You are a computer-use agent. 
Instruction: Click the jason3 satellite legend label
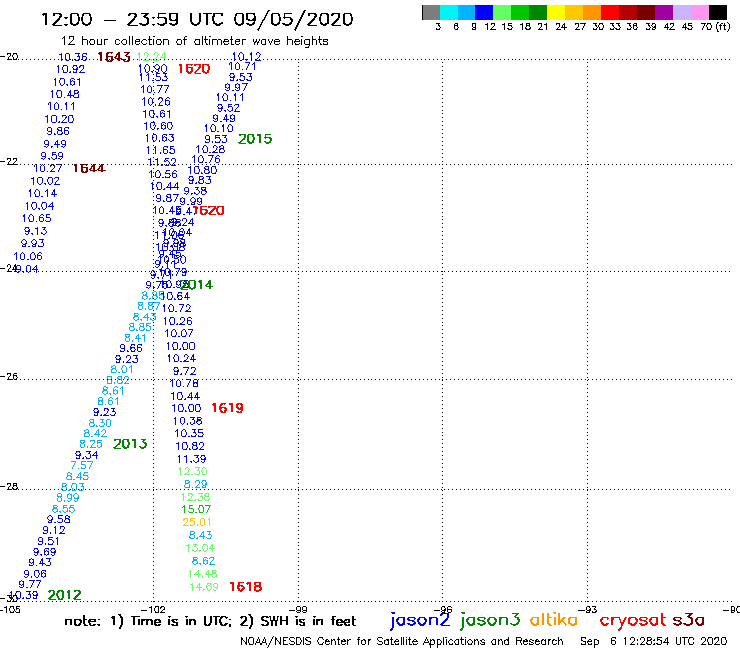pyautogui.click(x=490, y=620)
